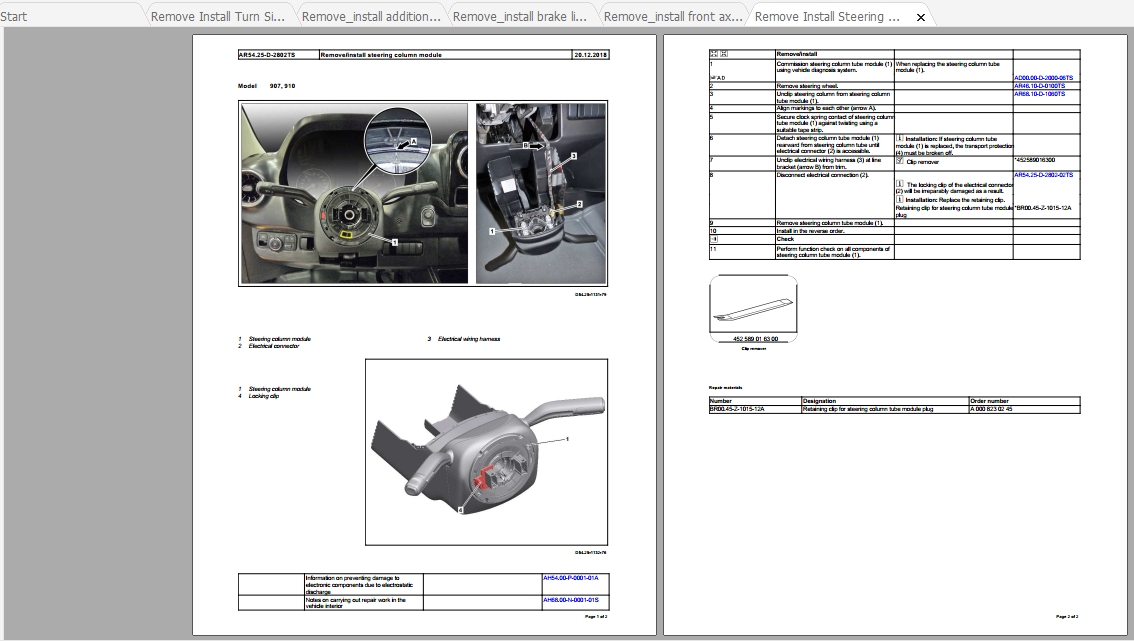This screenshot has height=641, width=1134.
Task: Click the 'Check' row label
Action: click(x=785, y=239)
